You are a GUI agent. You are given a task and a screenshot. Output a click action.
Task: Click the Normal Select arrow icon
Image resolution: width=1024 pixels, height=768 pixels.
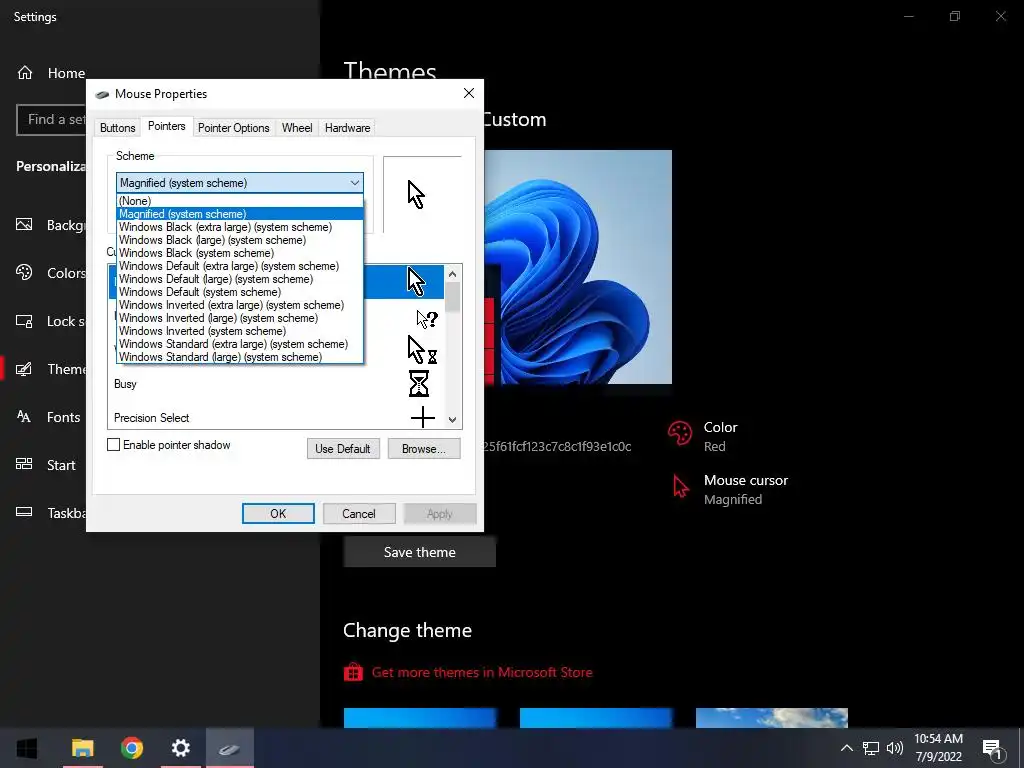point(416,281)
